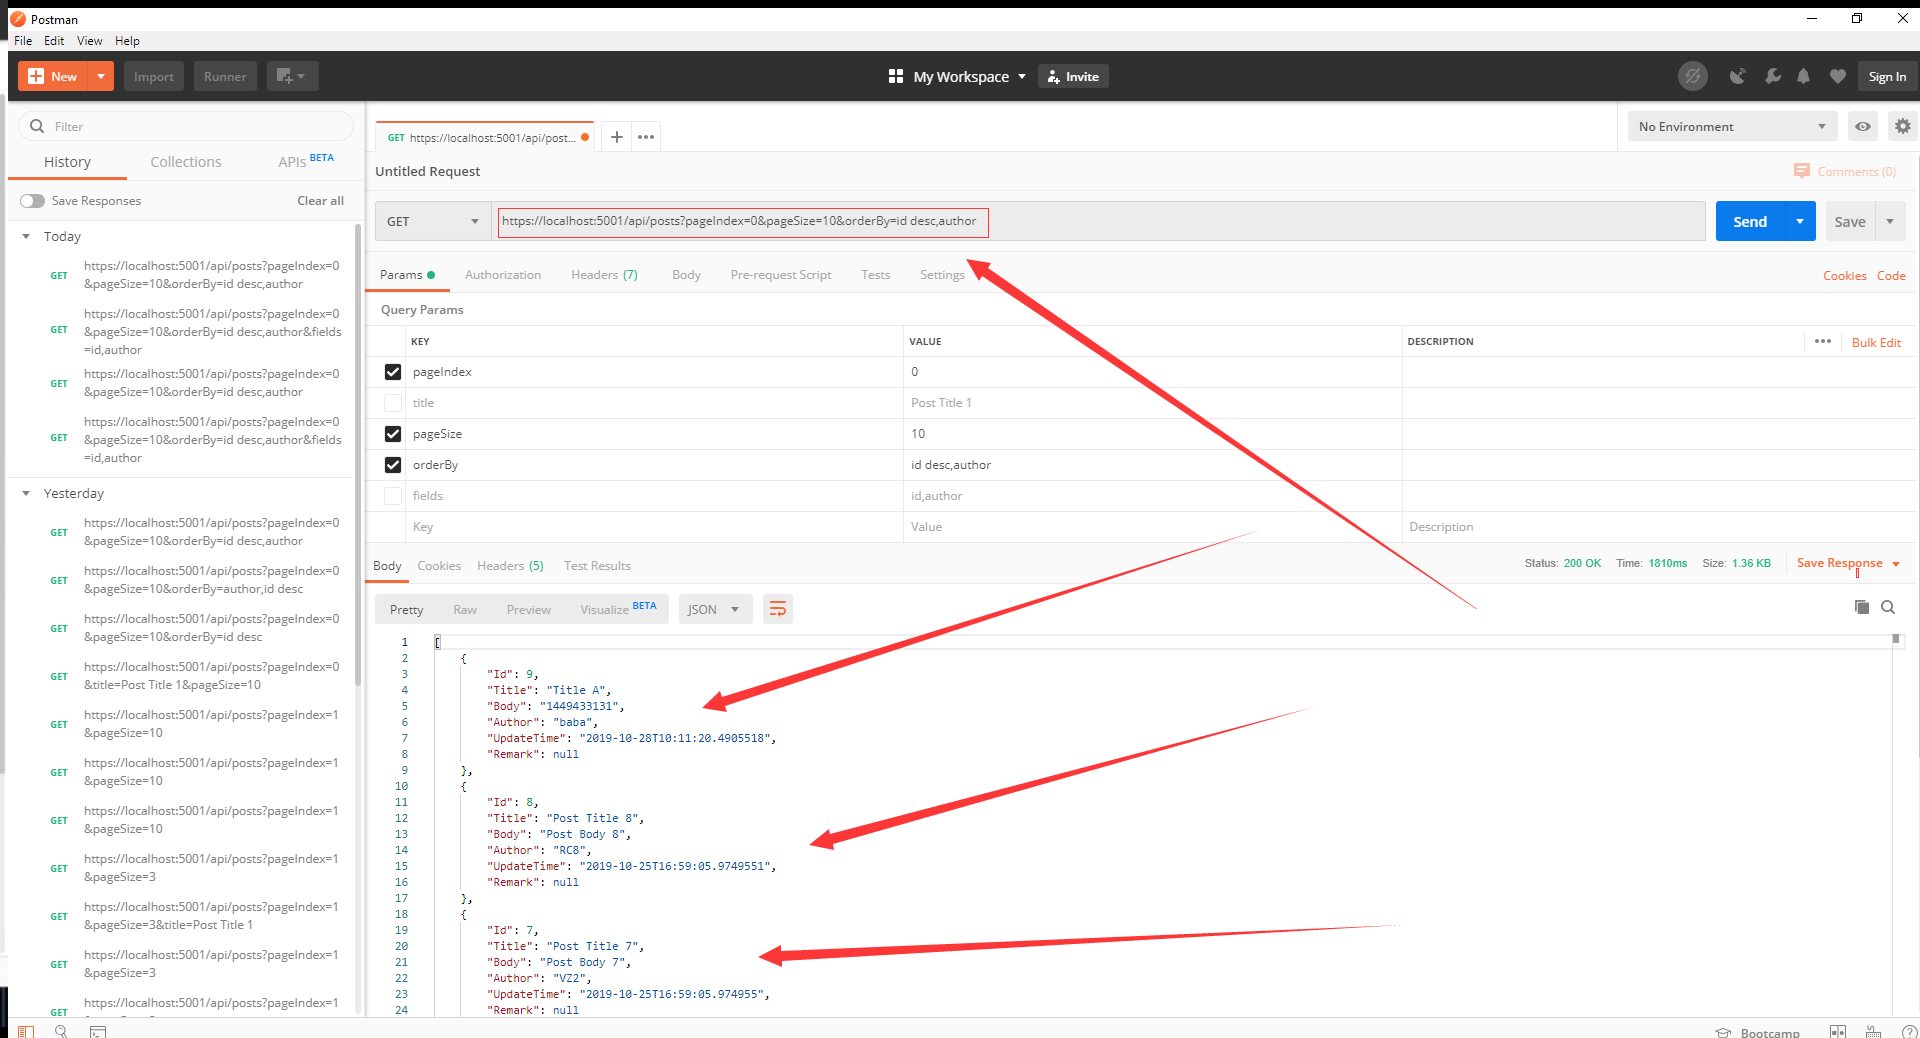Viewport: 1920px width, 1038px height.
Task: Open environment quick look eye icon
Action: pos(1863,126)
